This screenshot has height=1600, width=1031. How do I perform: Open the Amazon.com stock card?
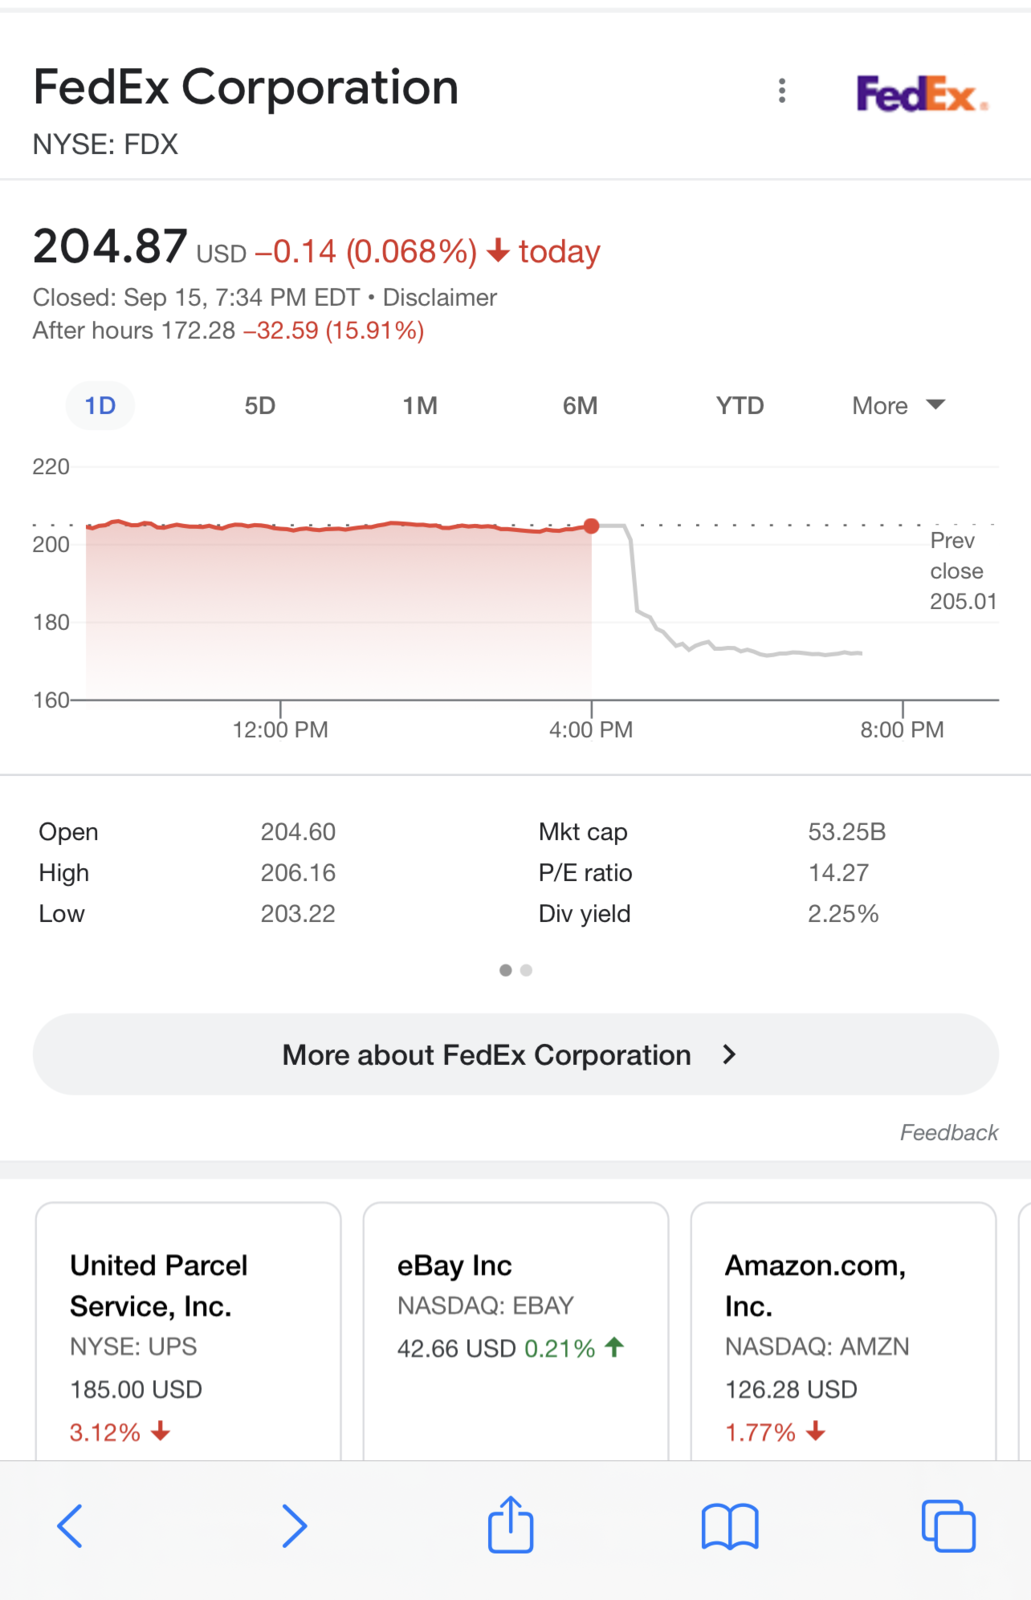pos(844,1331)
